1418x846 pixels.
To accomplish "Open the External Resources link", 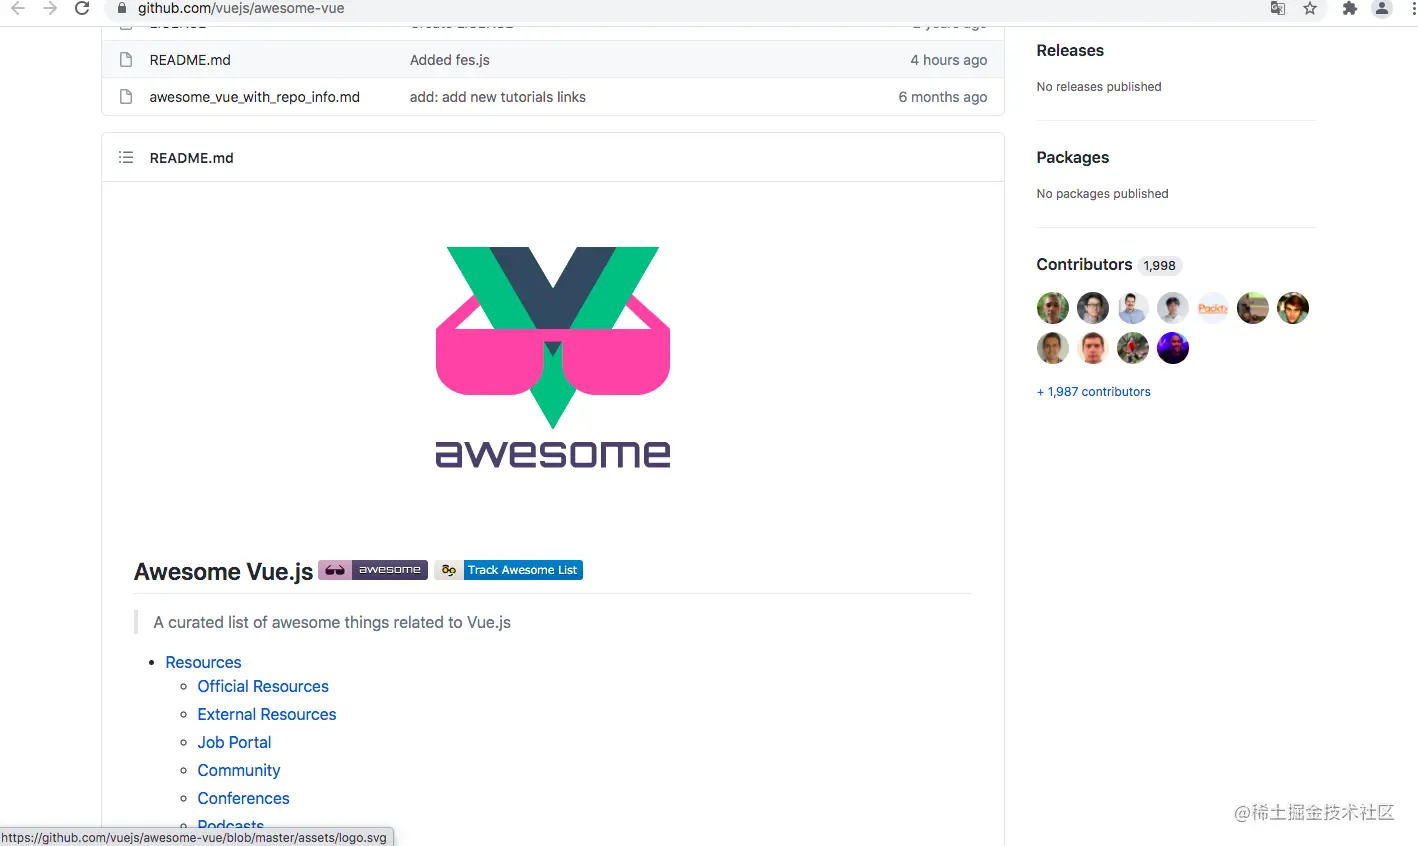I will click(x=267, y=714).
